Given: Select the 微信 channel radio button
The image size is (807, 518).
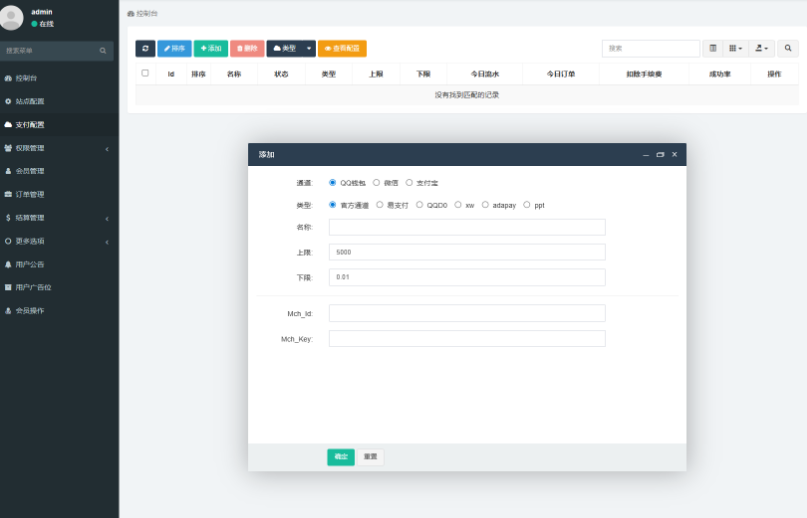Looking at the screenshot, I should tap(377, 183).
